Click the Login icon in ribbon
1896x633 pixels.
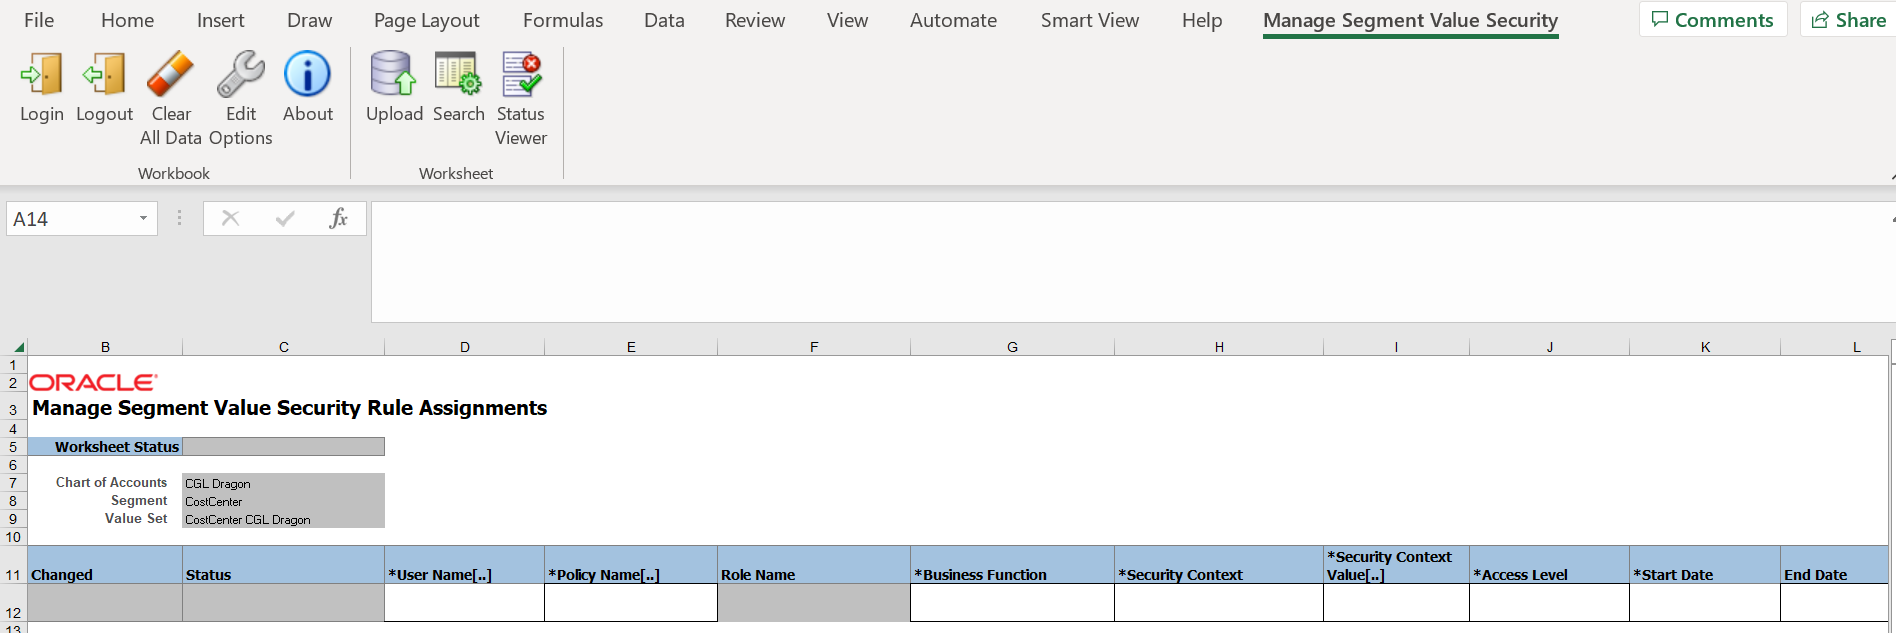pos(42,75)
